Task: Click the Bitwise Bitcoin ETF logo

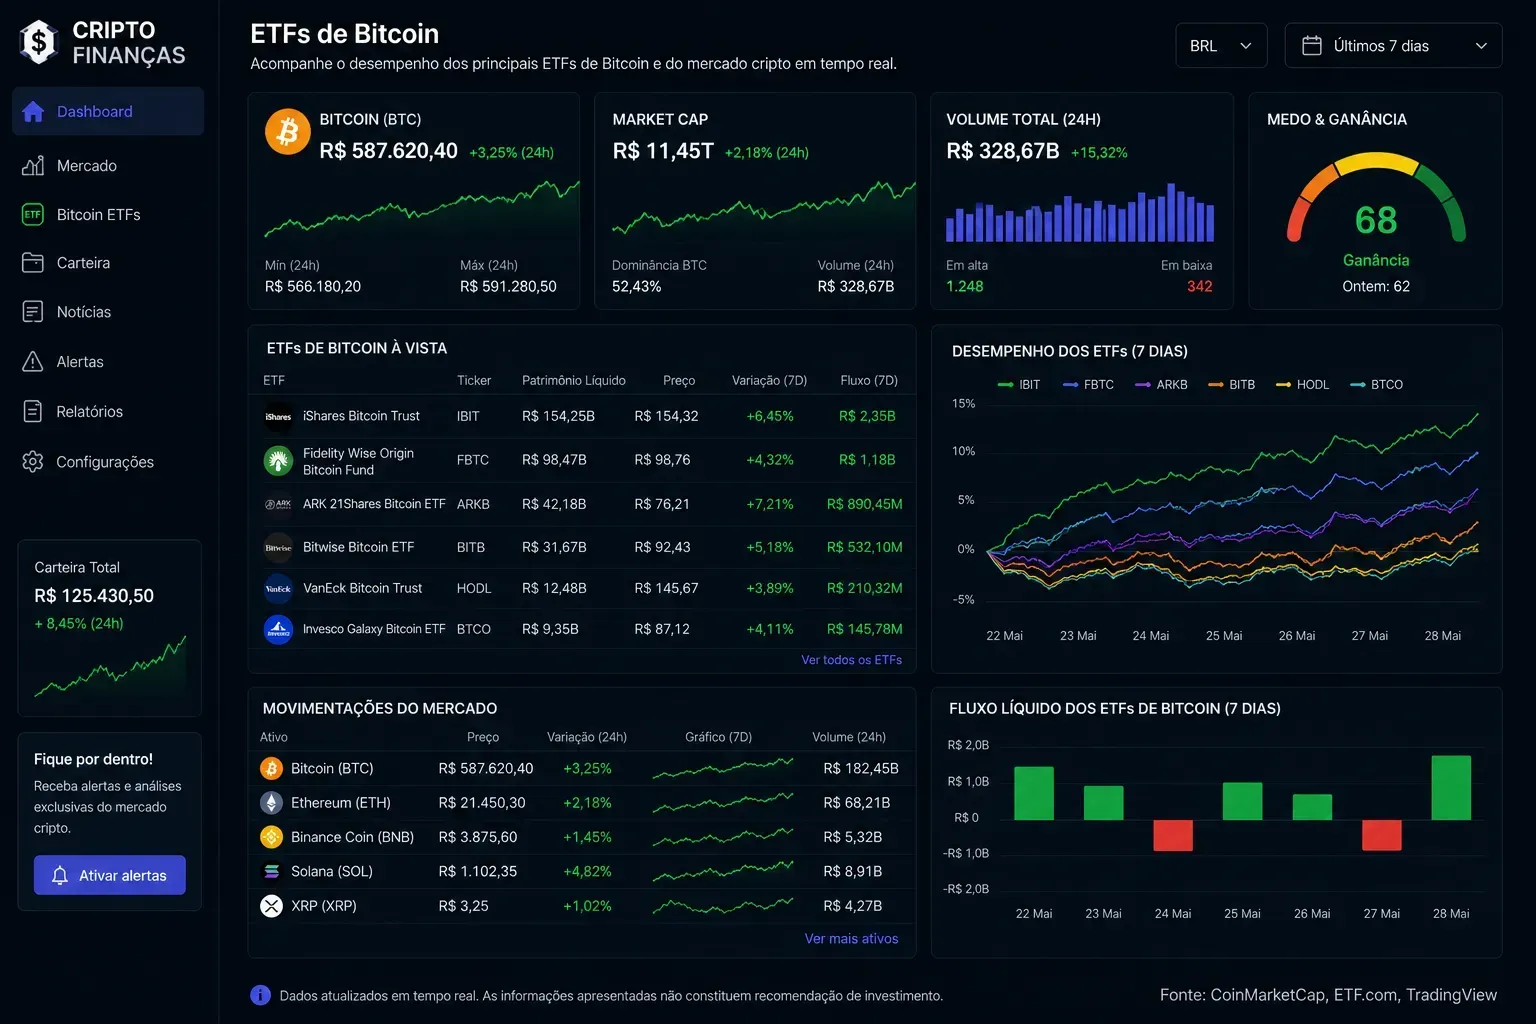Action: click(278, 547)
